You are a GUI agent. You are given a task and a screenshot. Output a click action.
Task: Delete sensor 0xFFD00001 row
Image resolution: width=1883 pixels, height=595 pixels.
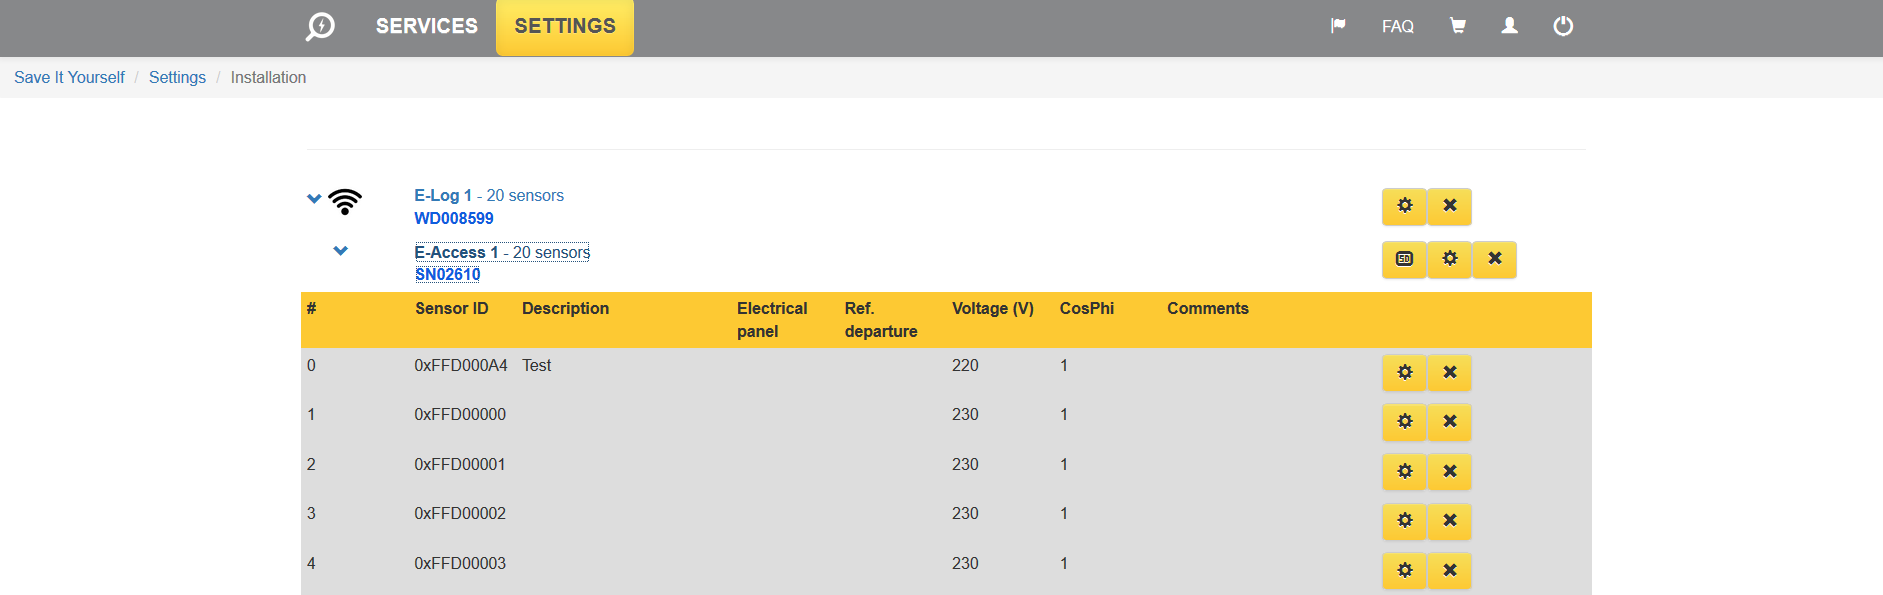[x=1449, y=471]
